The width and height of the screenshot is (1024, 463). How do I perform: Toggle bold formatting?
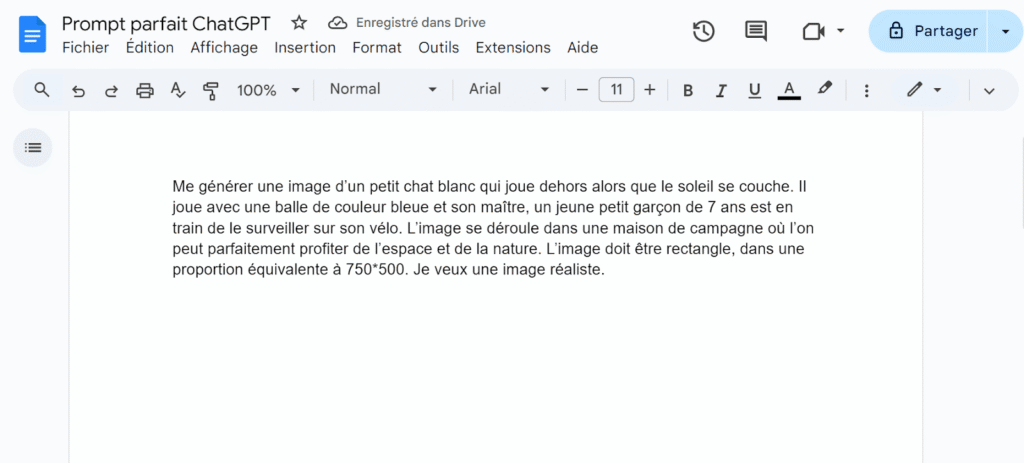(x=688, y=90)
